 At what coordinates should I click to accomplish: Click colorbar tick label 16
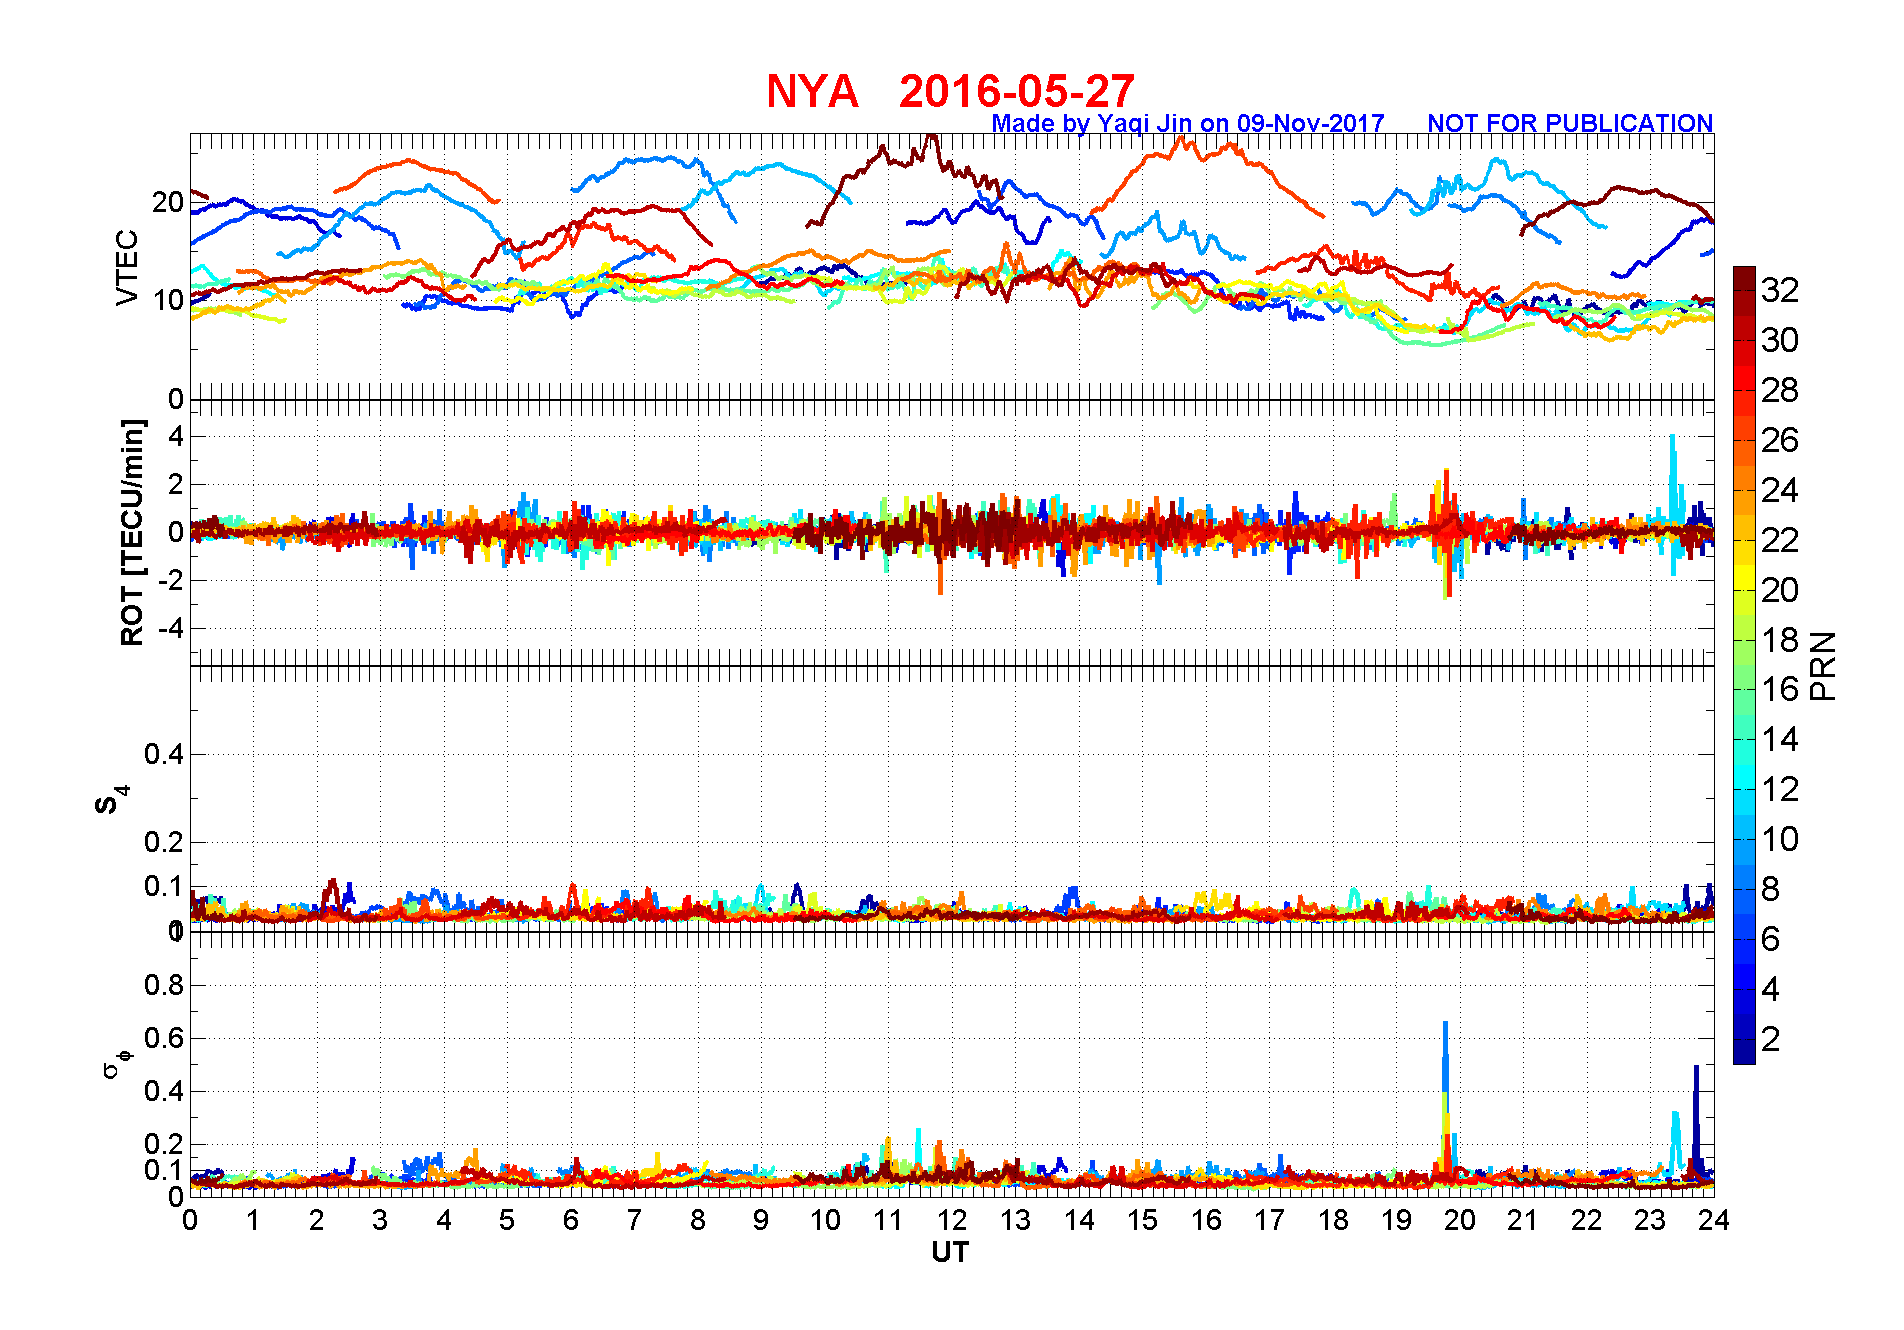click(x=1780, y=689)
